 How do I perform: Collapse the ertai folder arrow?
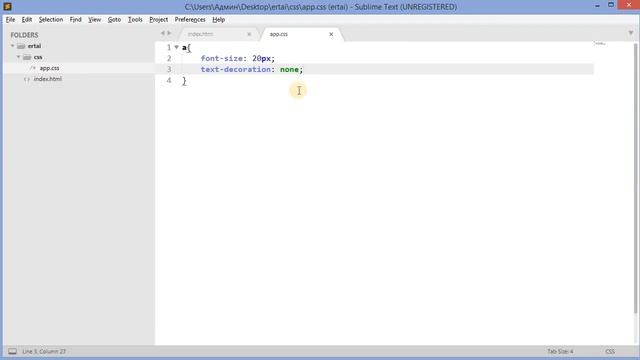[x=13, y=46]
